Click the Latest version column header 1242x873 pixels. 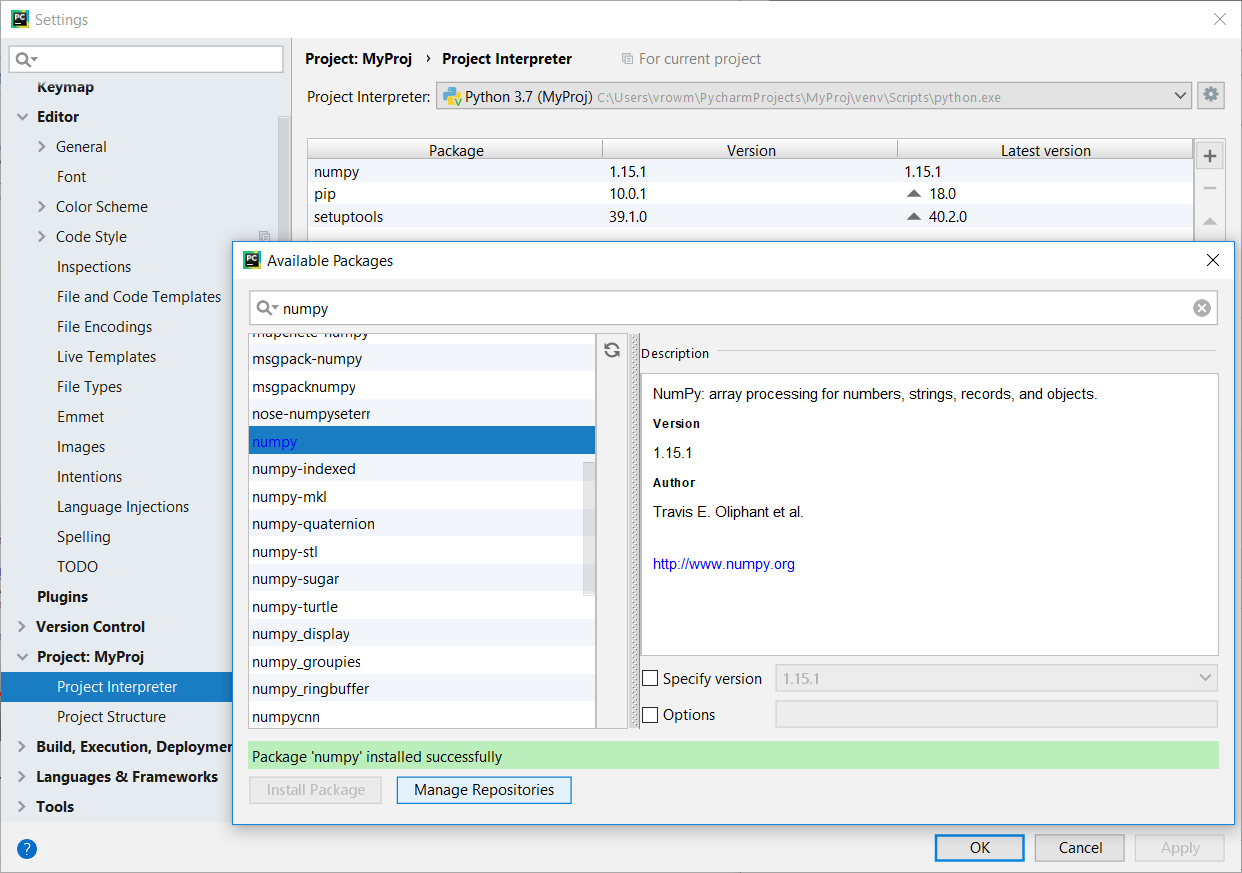point(1046,151)
